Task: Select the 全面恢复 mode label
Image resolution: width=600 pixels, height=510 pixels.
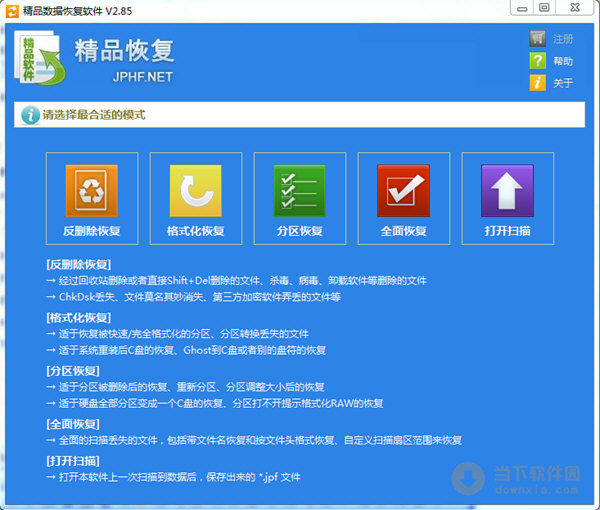Action: point(404,231)
